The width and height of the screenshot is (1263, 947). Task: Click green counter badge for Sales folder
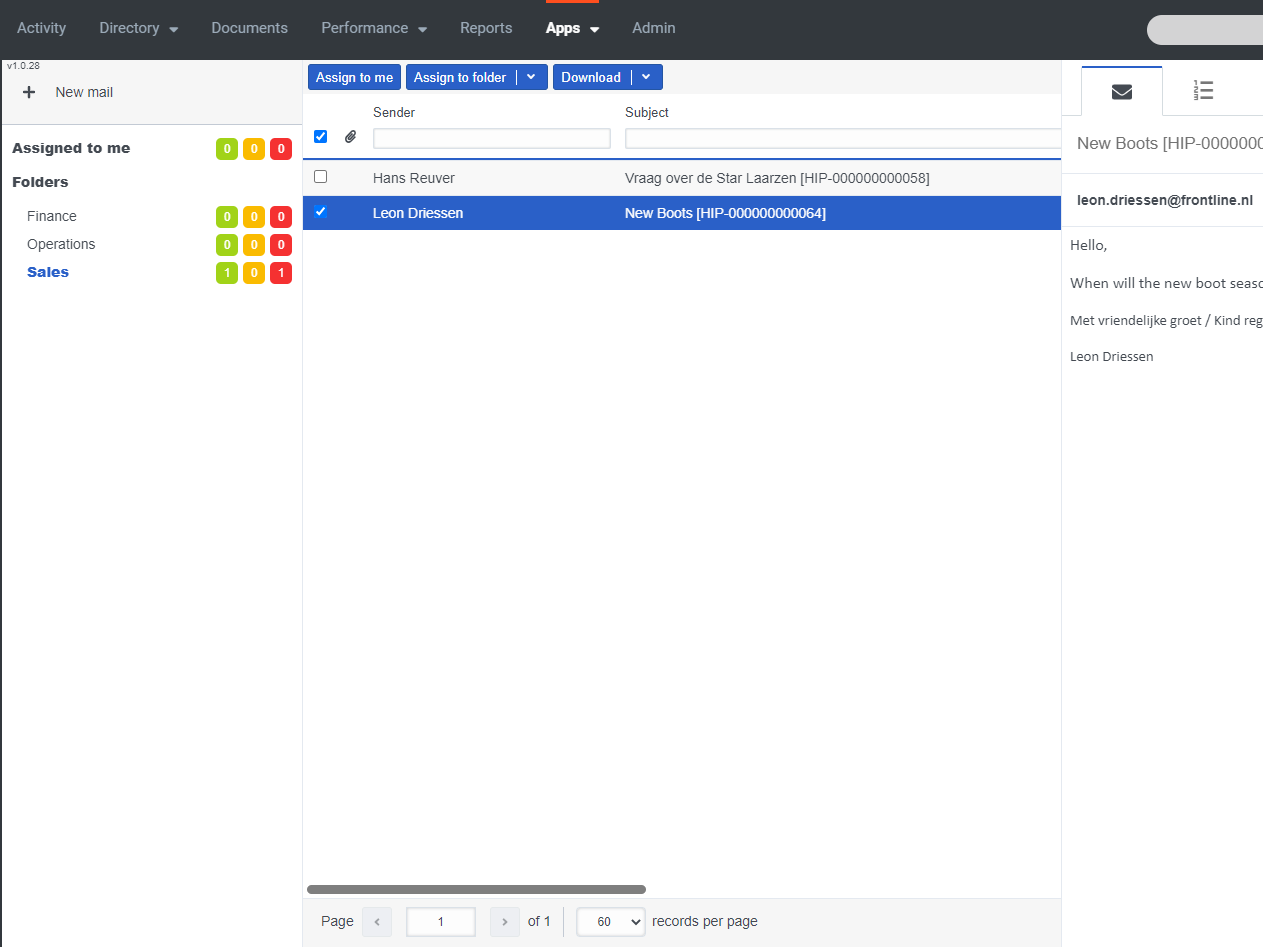point(227,273)
